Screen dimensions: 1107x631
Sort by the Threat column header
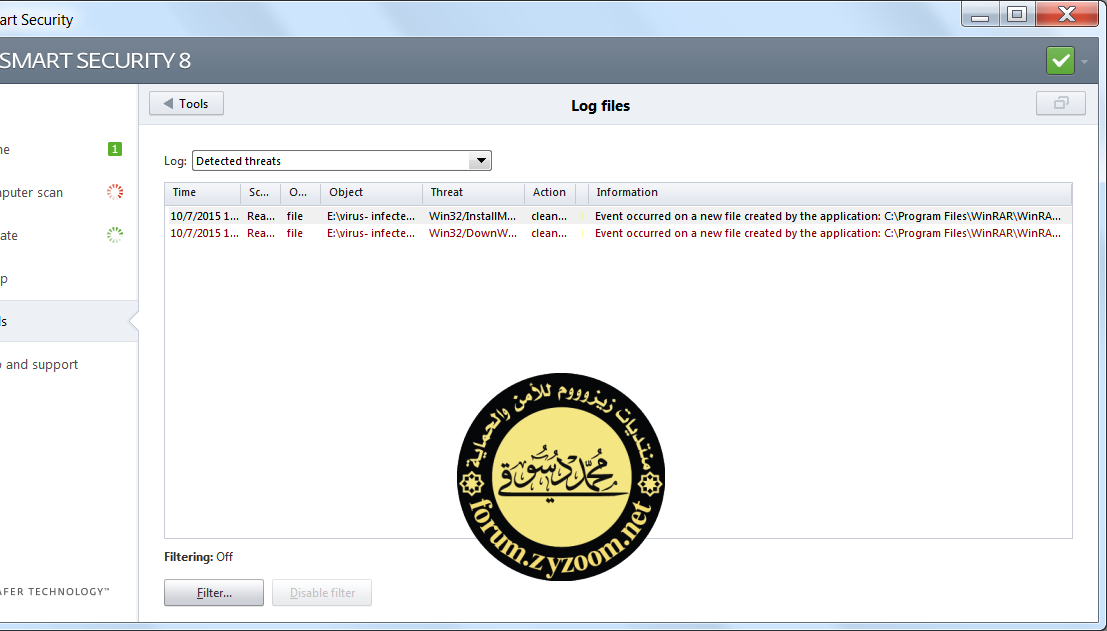[x=473, y=192]
